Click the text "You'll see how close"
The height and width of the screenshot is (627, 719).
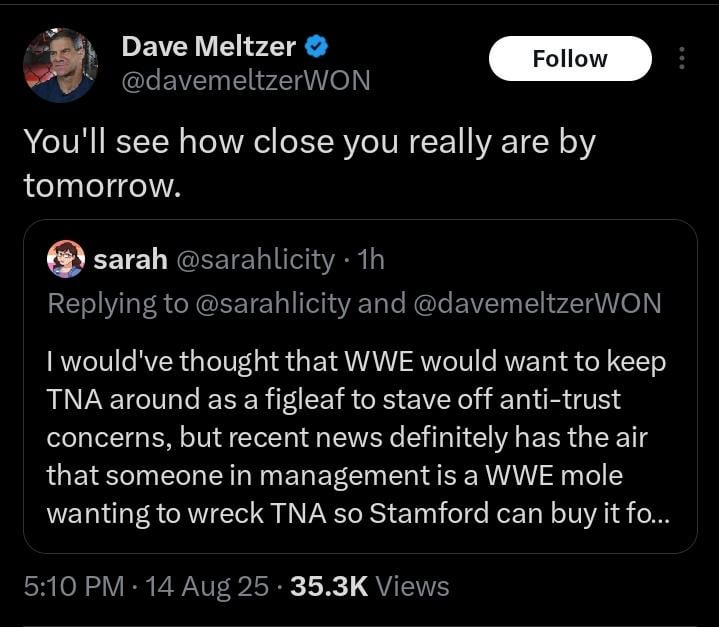pos(160,141)
